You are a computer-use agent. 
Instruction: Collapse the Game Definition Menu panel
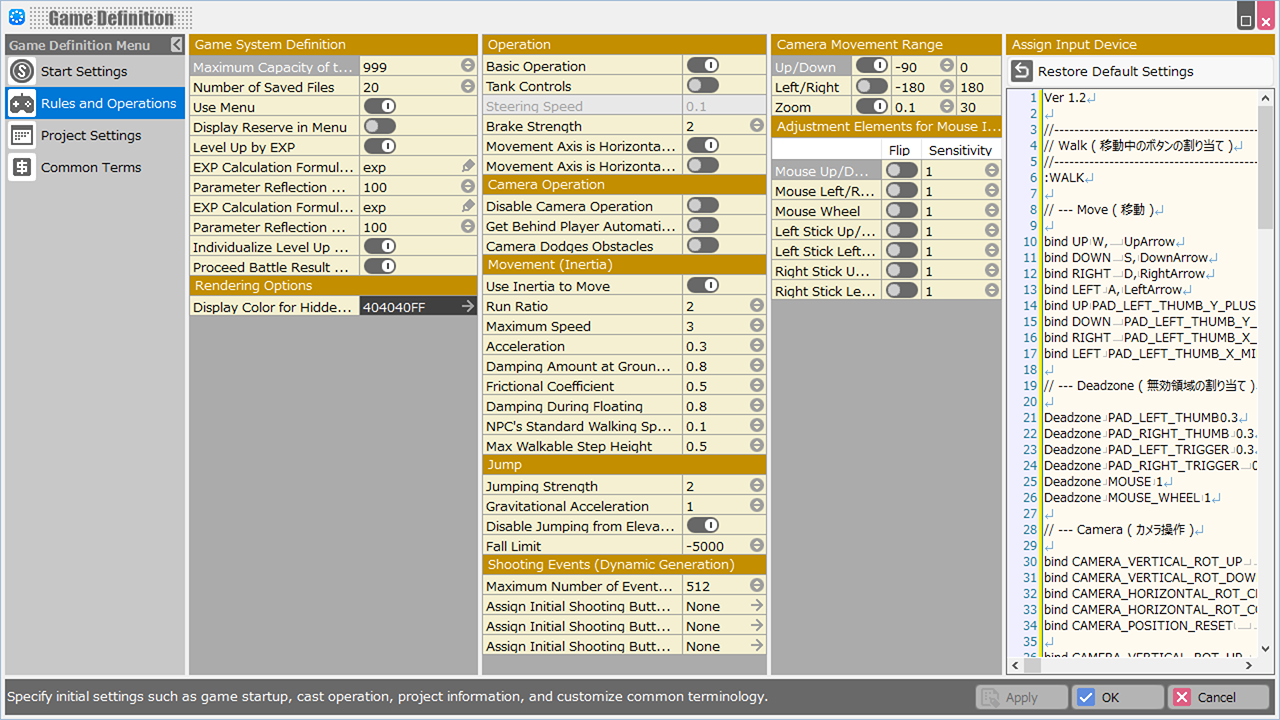tap(177, 45)
